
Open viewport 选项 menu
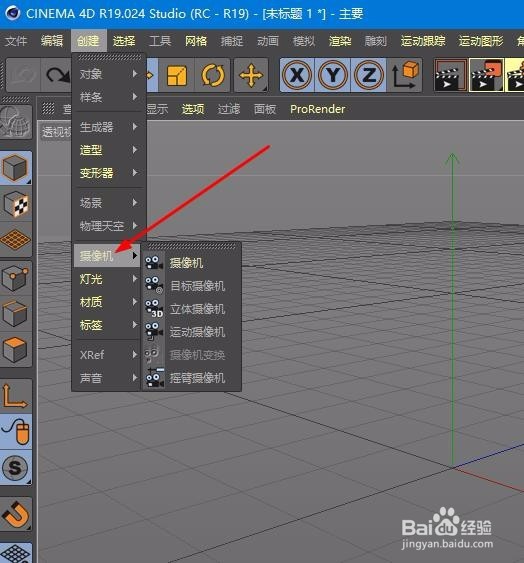(x=193, y=109)
